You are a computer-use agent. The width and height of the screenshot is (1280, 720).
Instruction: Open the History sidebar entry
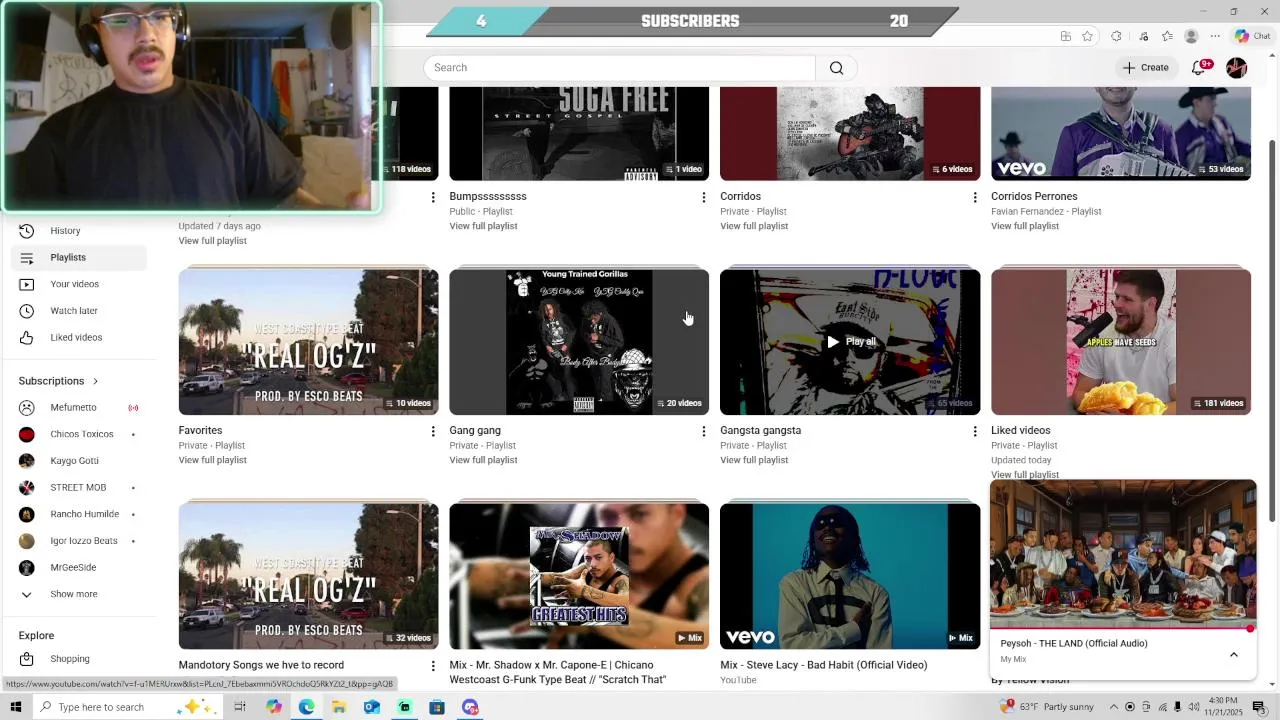pyautogui.click(x=79, y=231)
